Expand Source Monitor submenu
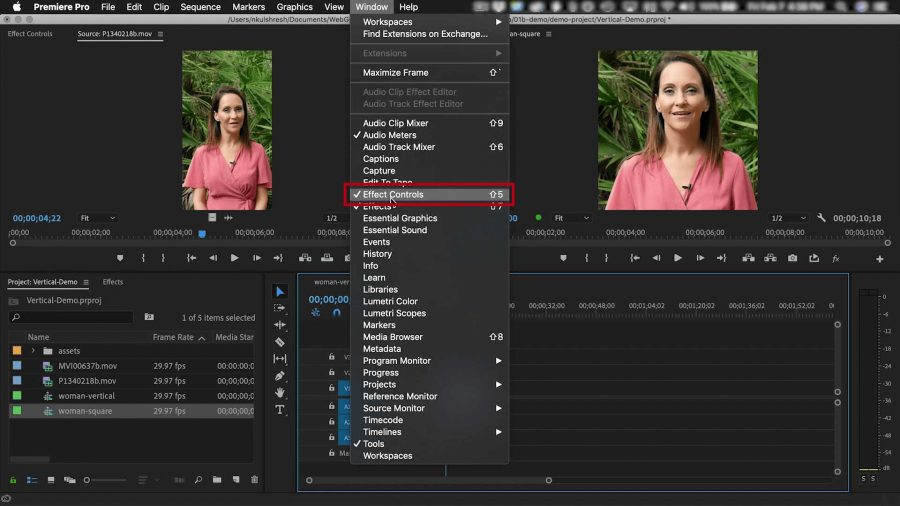 pyautogui.click(x=429, y=408)
